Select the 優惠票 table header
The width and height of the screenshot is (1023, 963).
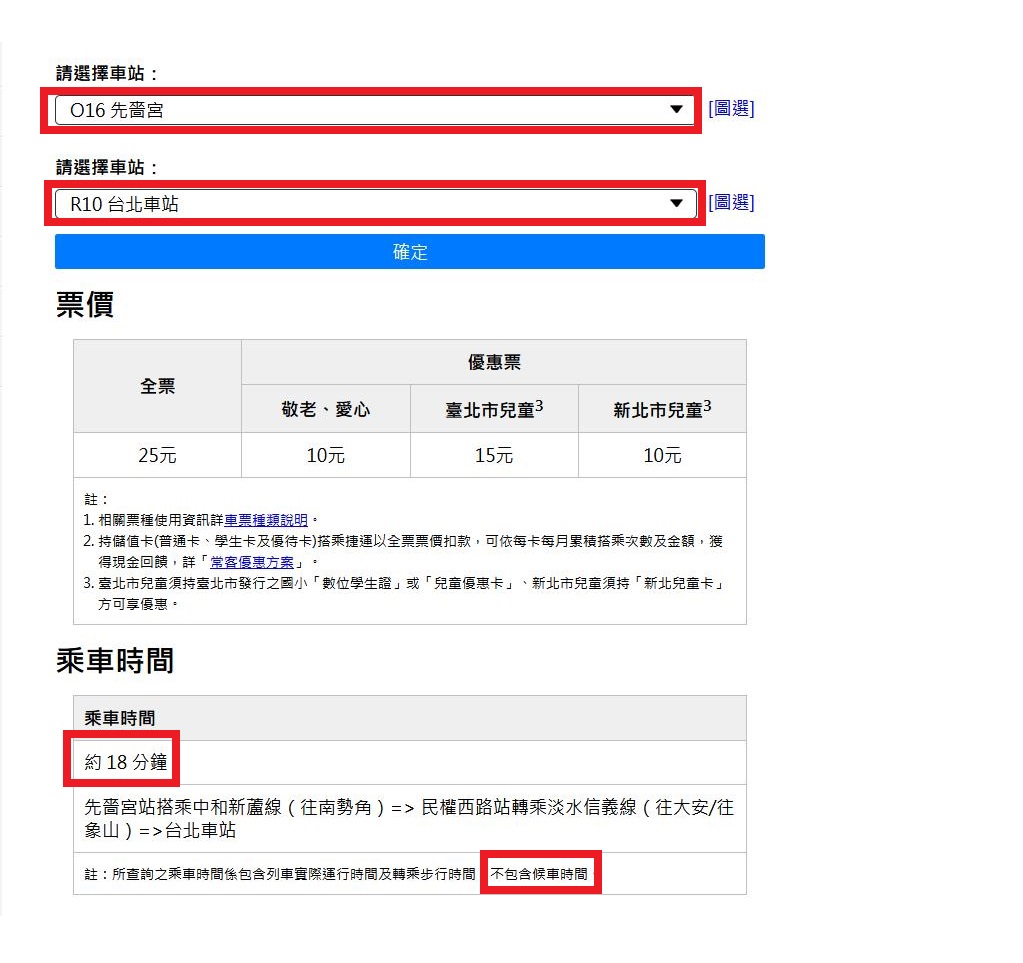pos(494,362)
